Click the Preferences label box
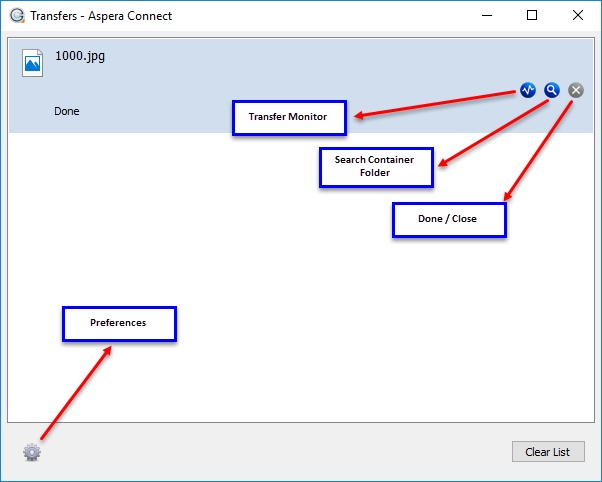This screenshot has height=482, width=602. click(118, 323)
